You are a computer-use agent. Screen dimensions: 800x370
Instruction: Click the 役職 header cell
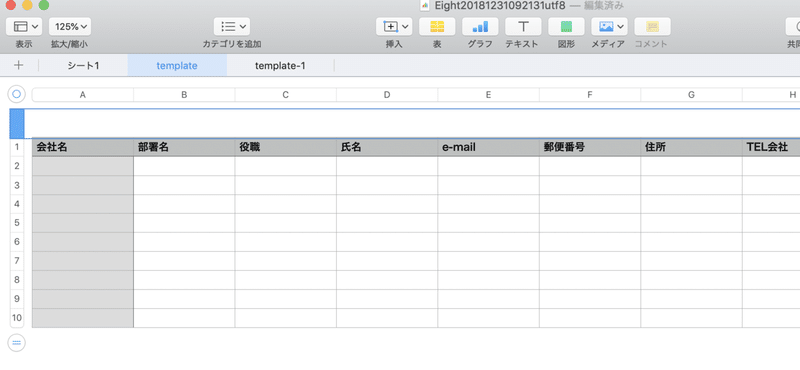(286, 147)
